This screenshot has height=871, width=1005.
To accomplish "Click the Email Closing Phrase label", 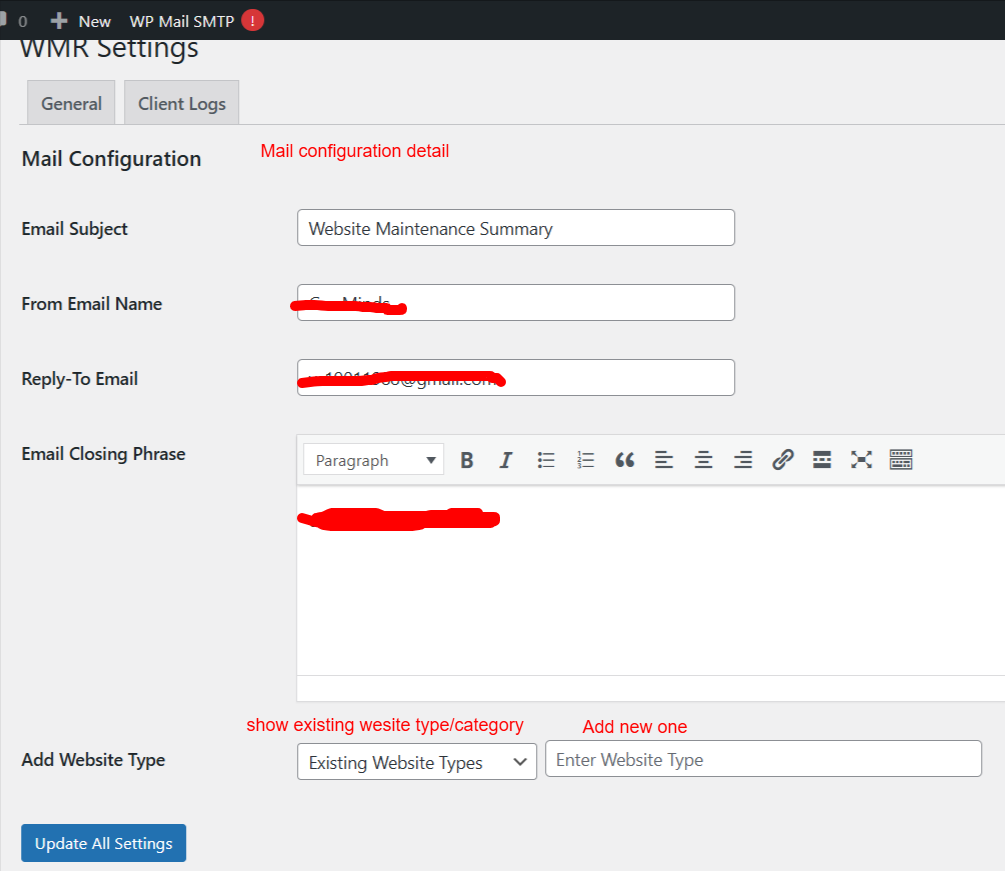I will pos(103,454).
